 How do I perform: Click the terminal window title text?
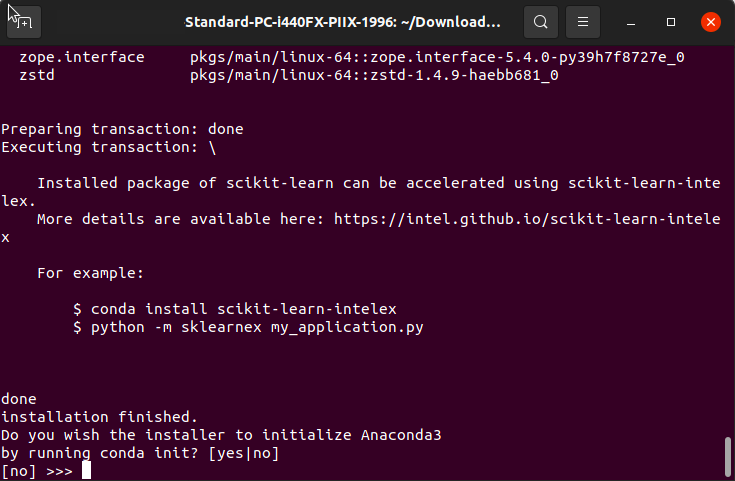tap(343, 22)
